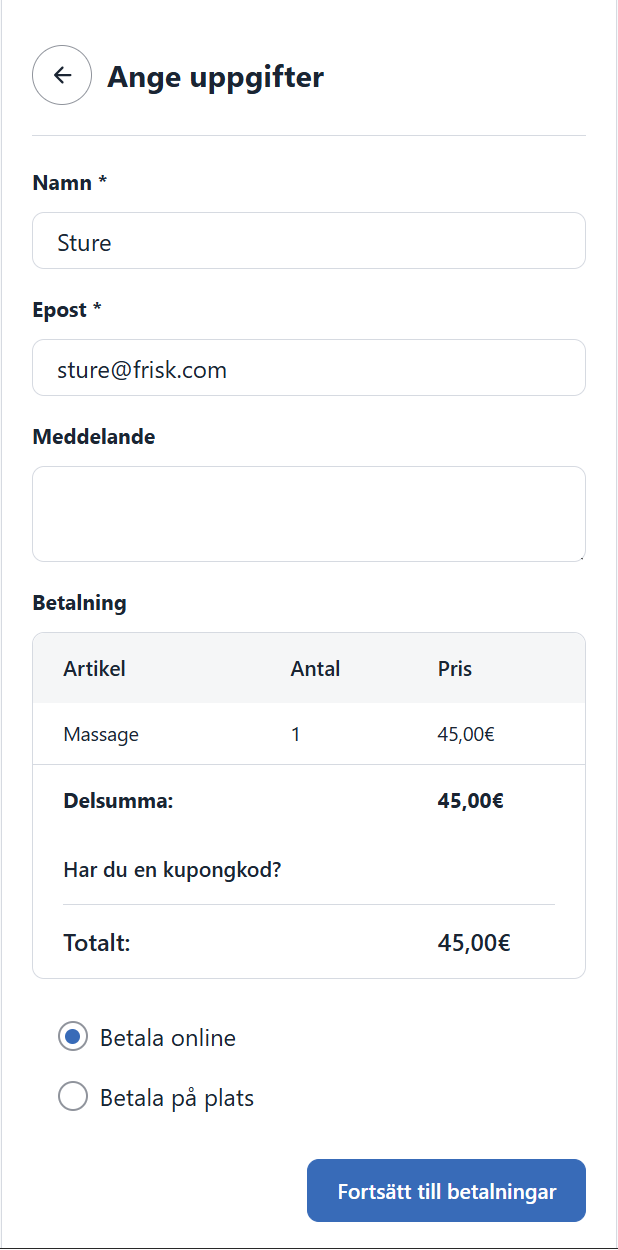Click the Artikel column header

[95, 669]
